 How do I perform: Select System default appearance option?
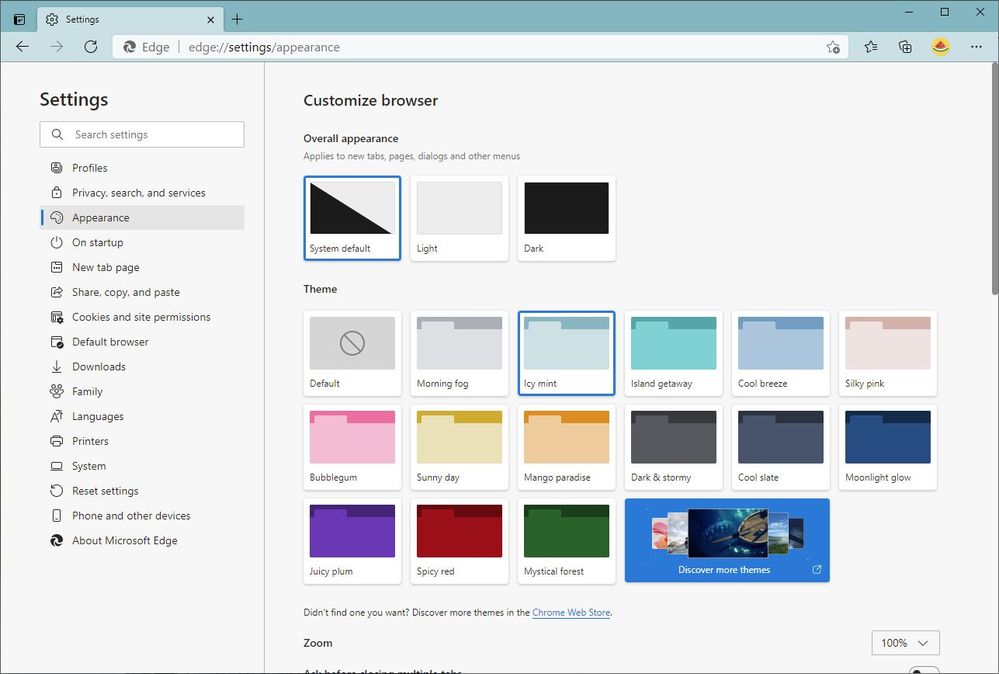point(352,218)
